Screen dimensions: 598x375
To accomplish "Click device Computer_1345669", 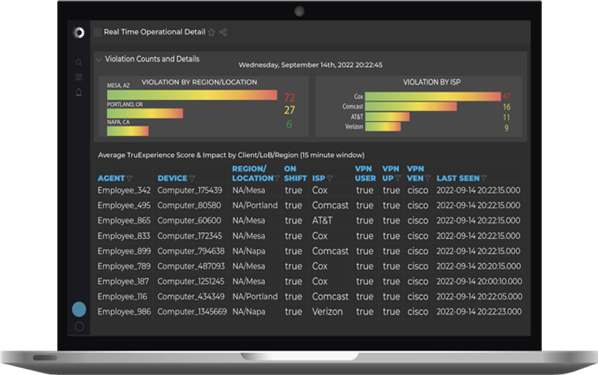I will pyautogui.click(x=192, y=312).
